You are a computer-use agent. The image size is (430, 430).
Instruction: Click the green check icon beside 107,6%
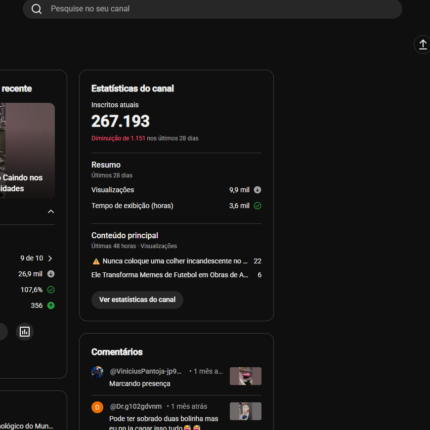pos(51,290)
